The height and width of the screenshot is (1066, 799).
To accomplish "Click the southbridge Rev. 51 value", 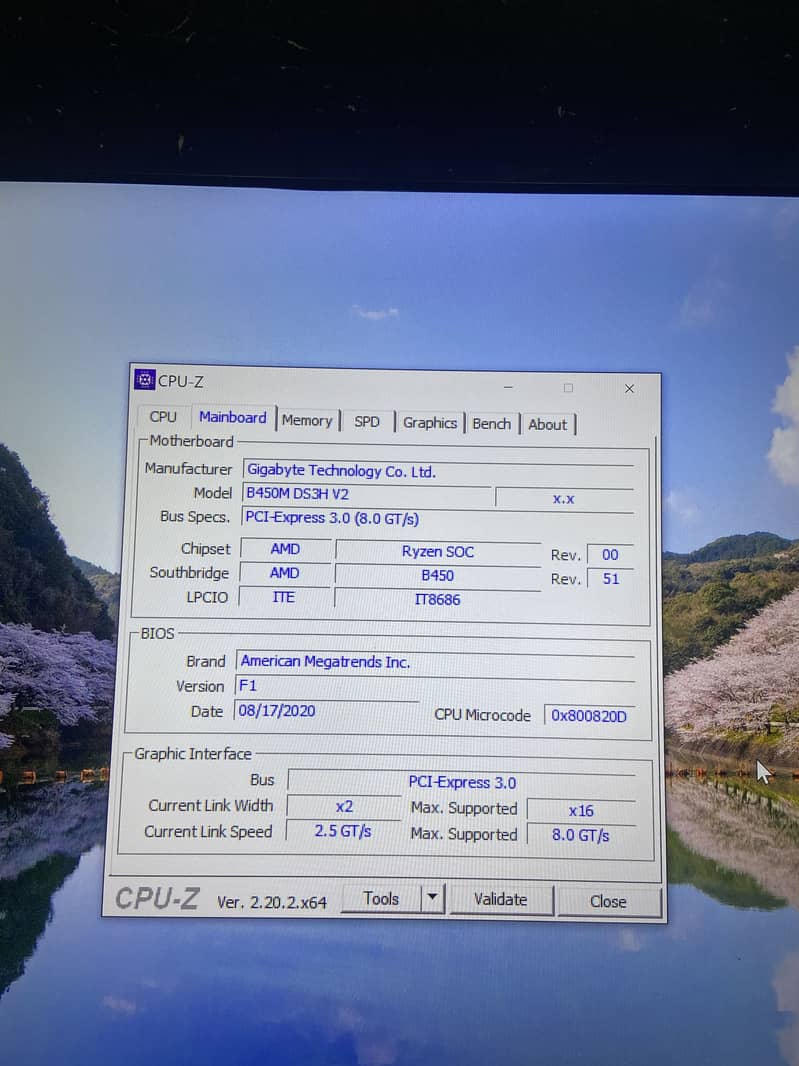I will (610, 579).
